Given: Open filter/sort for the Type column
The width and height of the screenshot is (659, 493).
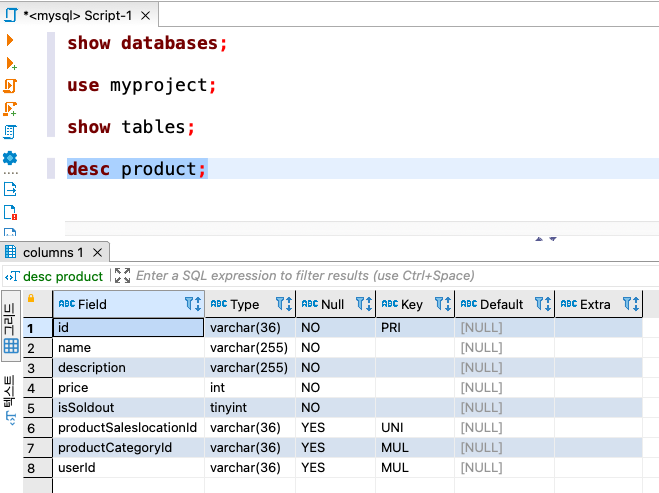Looking at the screenshot, I should click(284, 303).
